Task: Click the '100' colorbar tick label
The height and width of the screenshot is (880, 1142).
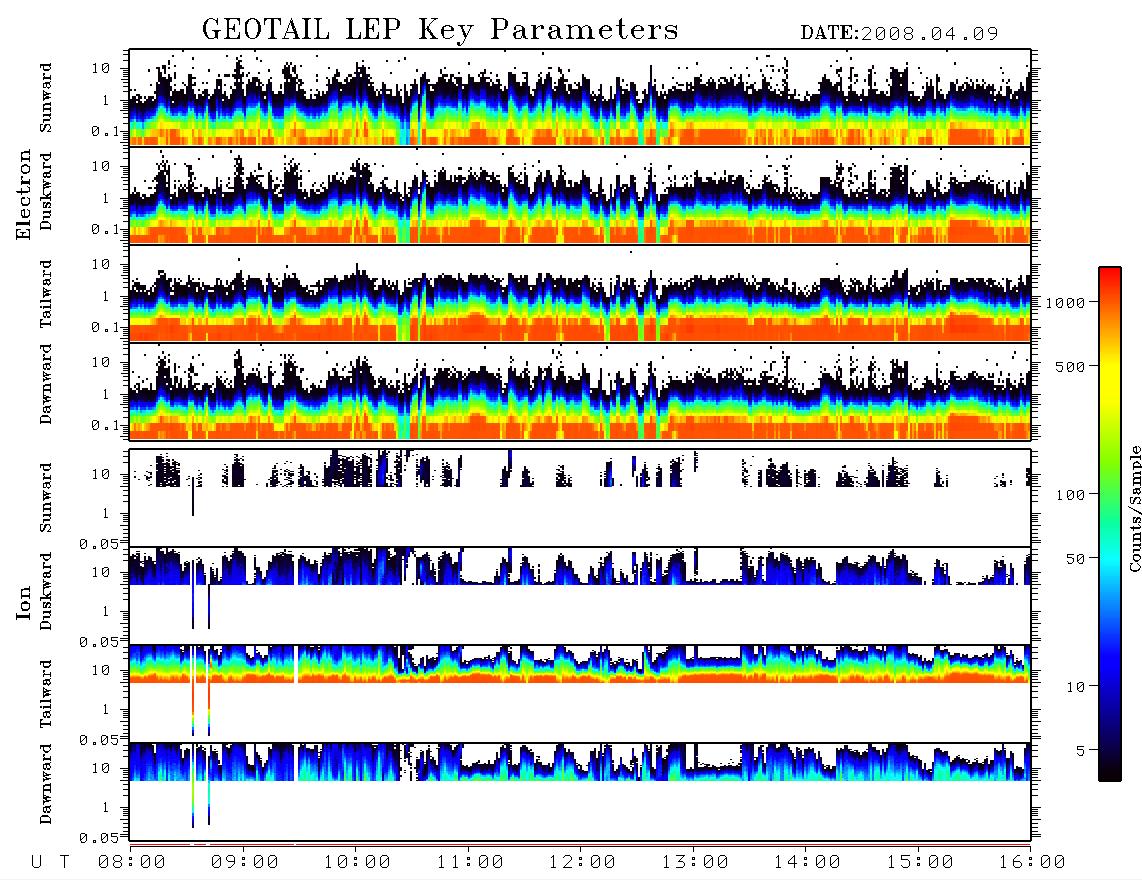Action: [1071, 495]
